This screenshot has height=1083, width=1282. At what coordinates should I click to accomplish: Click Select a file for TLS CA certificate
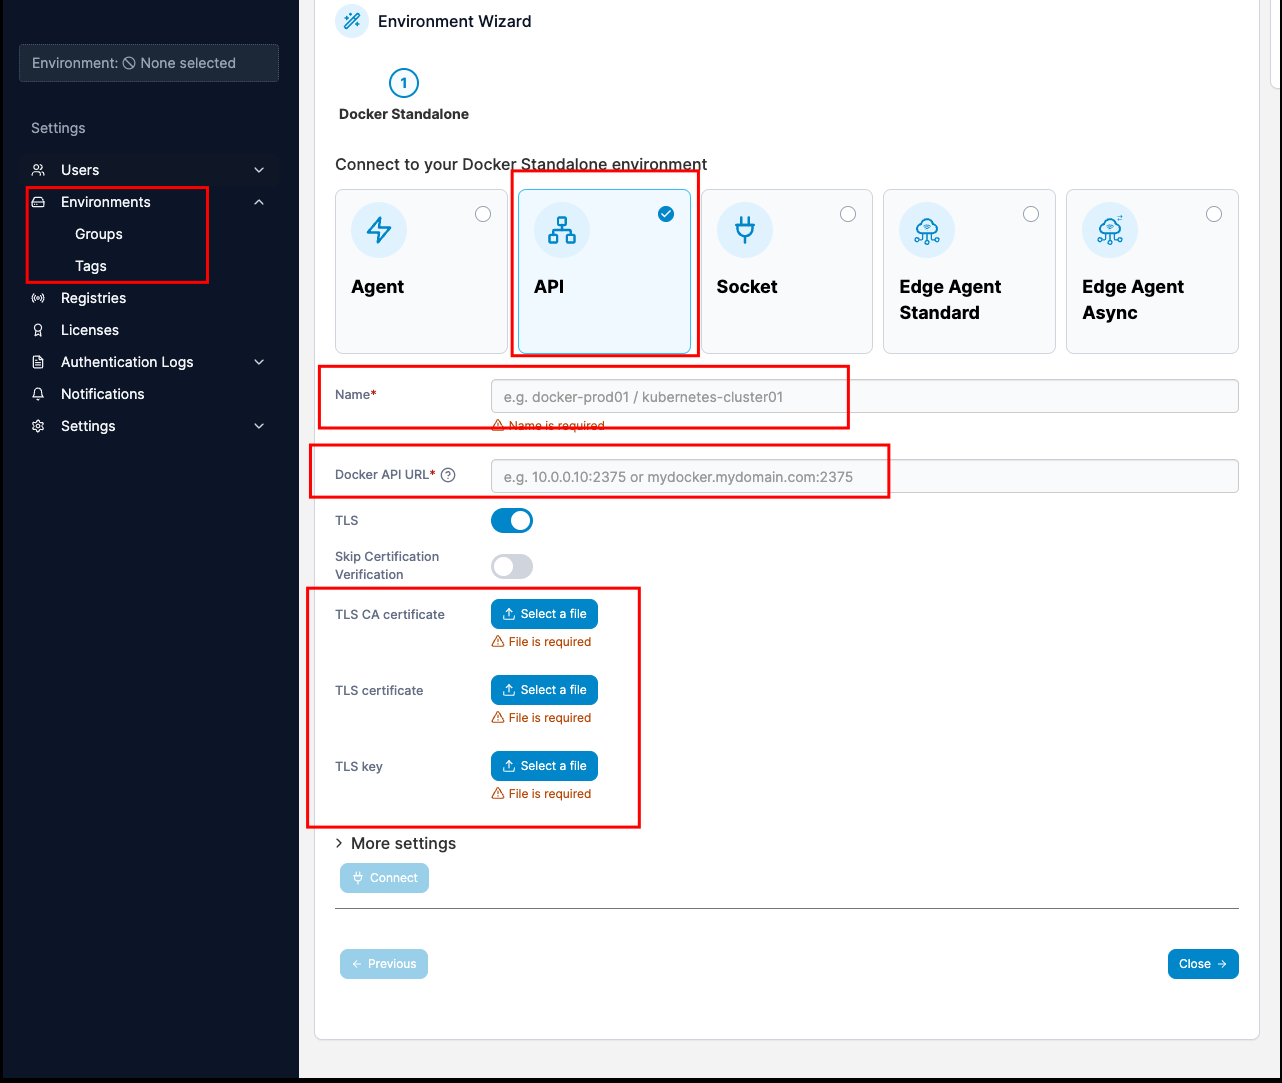pyautogui.click(x=544, y=614)
